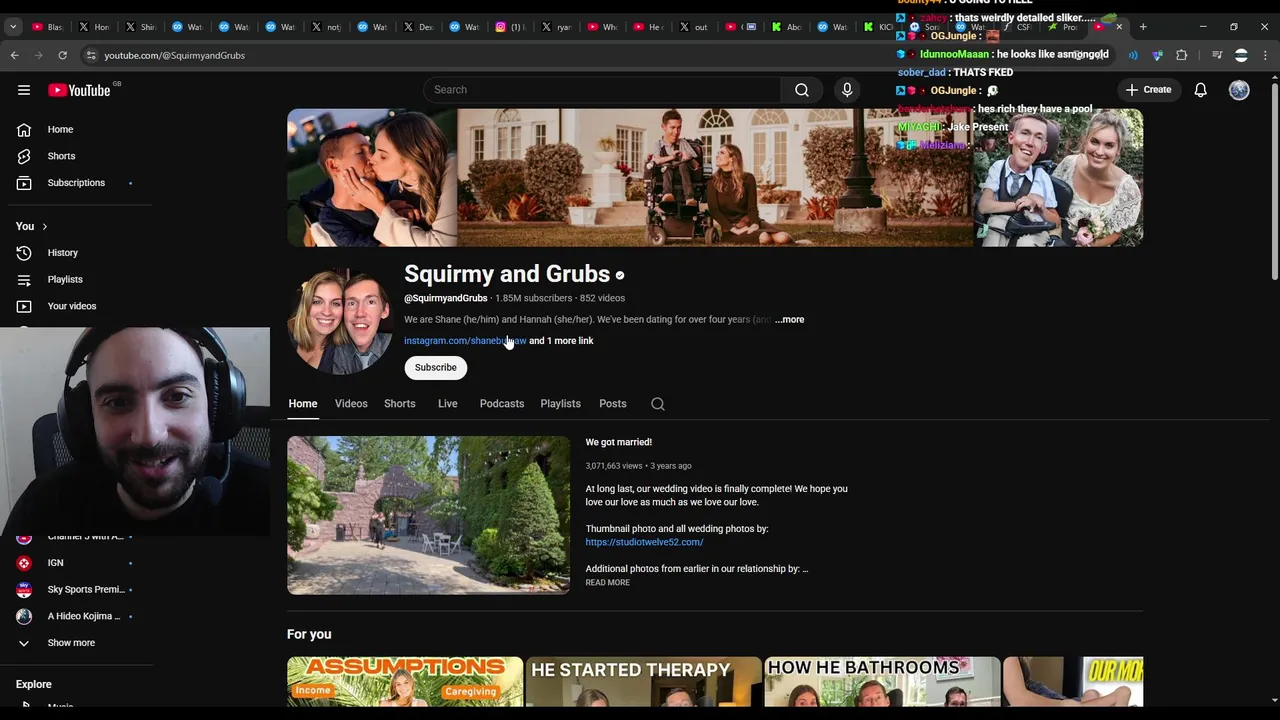1280x720 pixels.
Task: Switch to the Videos tab
Action: point(351,404)
